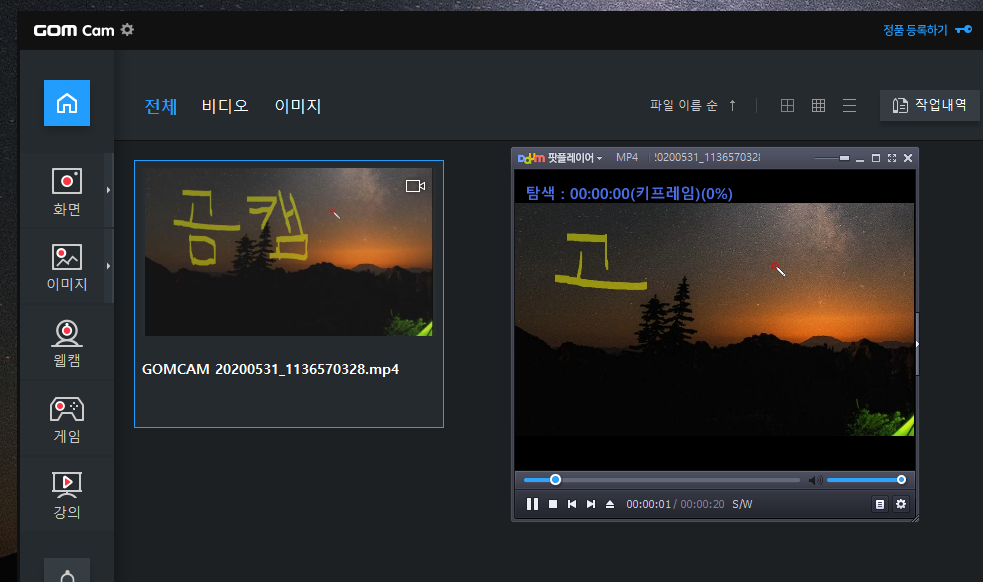Viewport: 983px width, 582px height.
Task: Mute the PotPlayer volume speaker icon
Action: [815, 480]
